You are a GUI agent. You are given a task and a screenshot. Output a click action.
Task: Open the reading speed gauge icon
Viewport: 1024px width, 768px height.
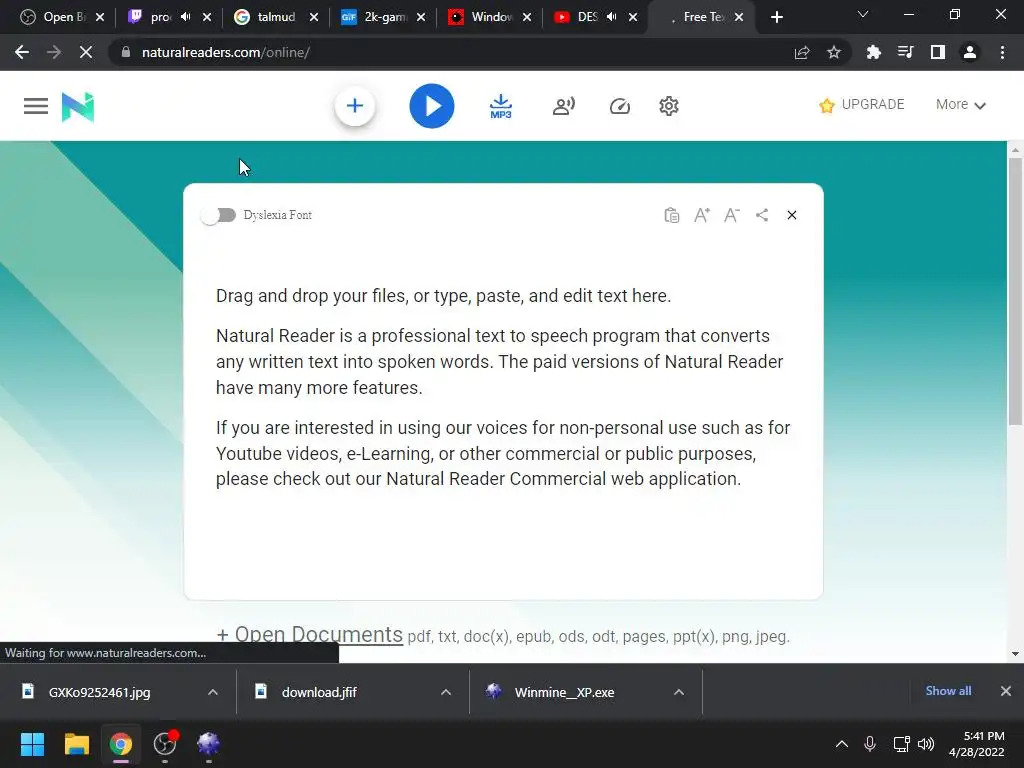pos(620,106)
